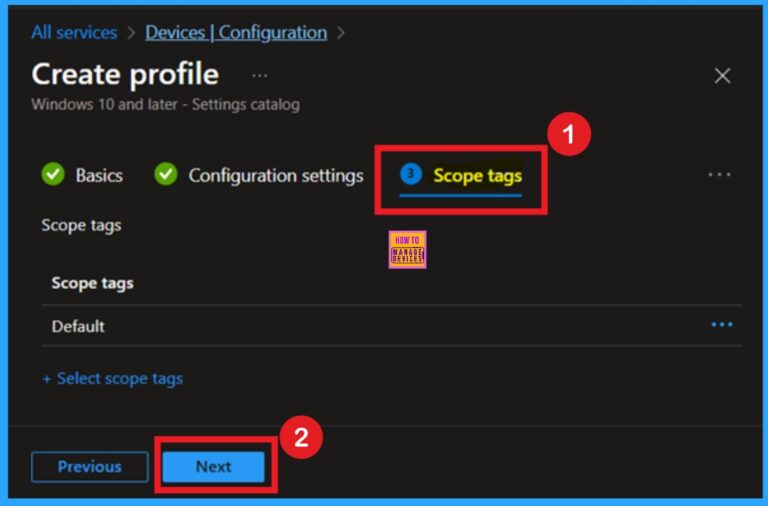Click green check beside Configuration settings
This screenshot has width=768, height=506.
click(166, 174)
